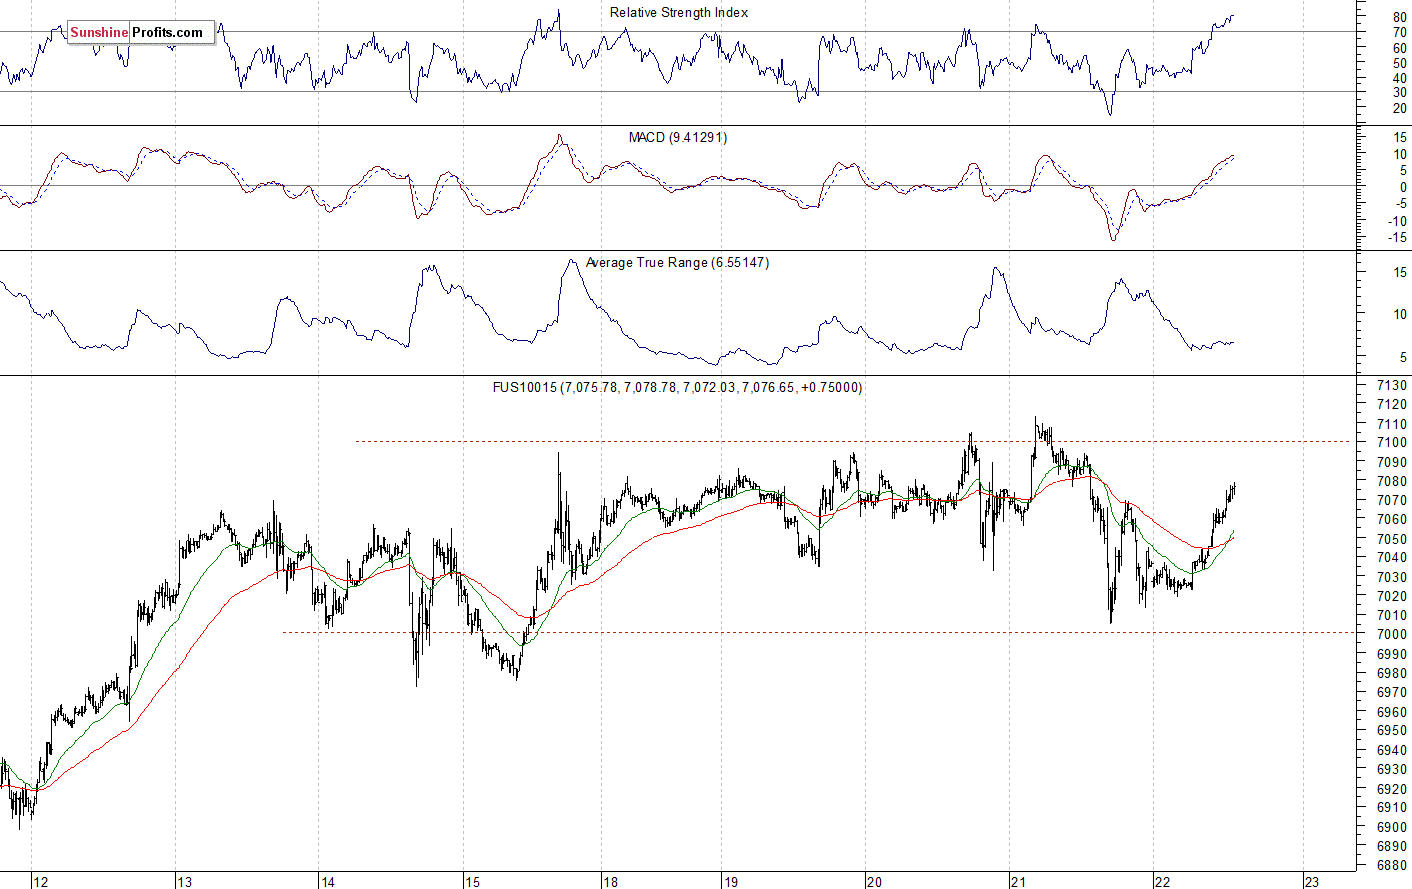The width and height of the screenshot is (1412, 889).
Task: Click the 7130 price axis value
Action: [1392, 385]
